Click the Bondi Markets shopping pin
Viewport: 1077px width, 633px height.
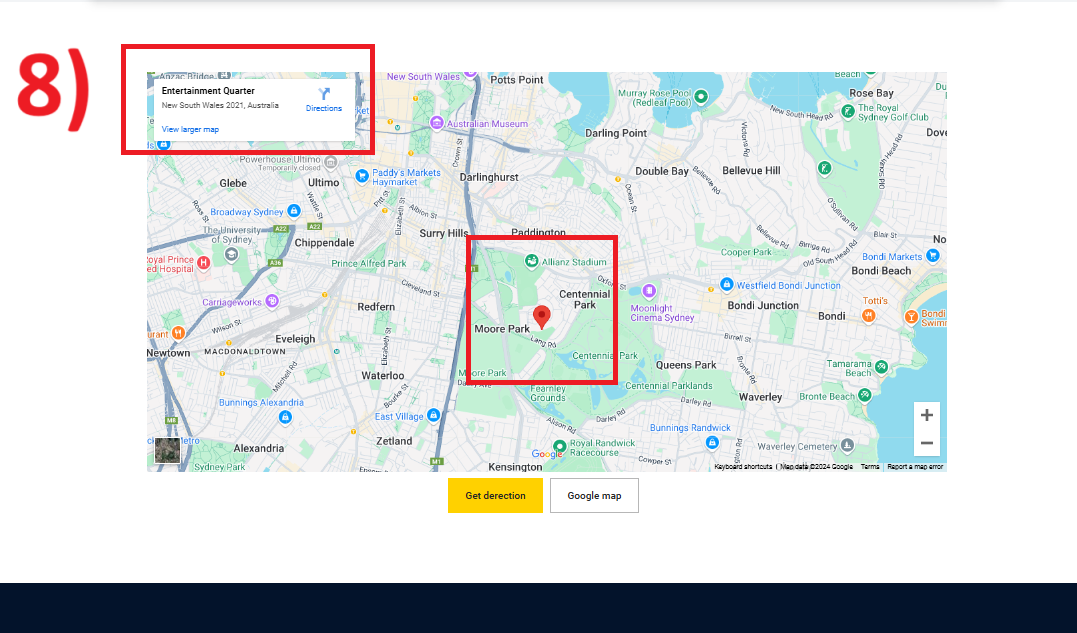[x=932, y=255]
